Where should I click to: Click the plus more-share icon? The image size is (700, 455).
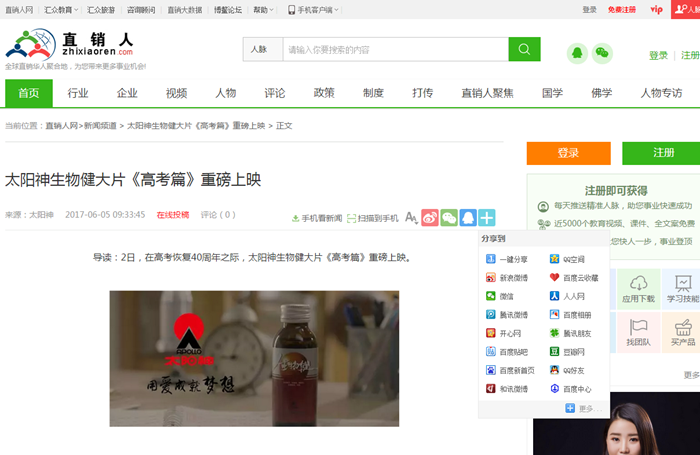point(487,218)
